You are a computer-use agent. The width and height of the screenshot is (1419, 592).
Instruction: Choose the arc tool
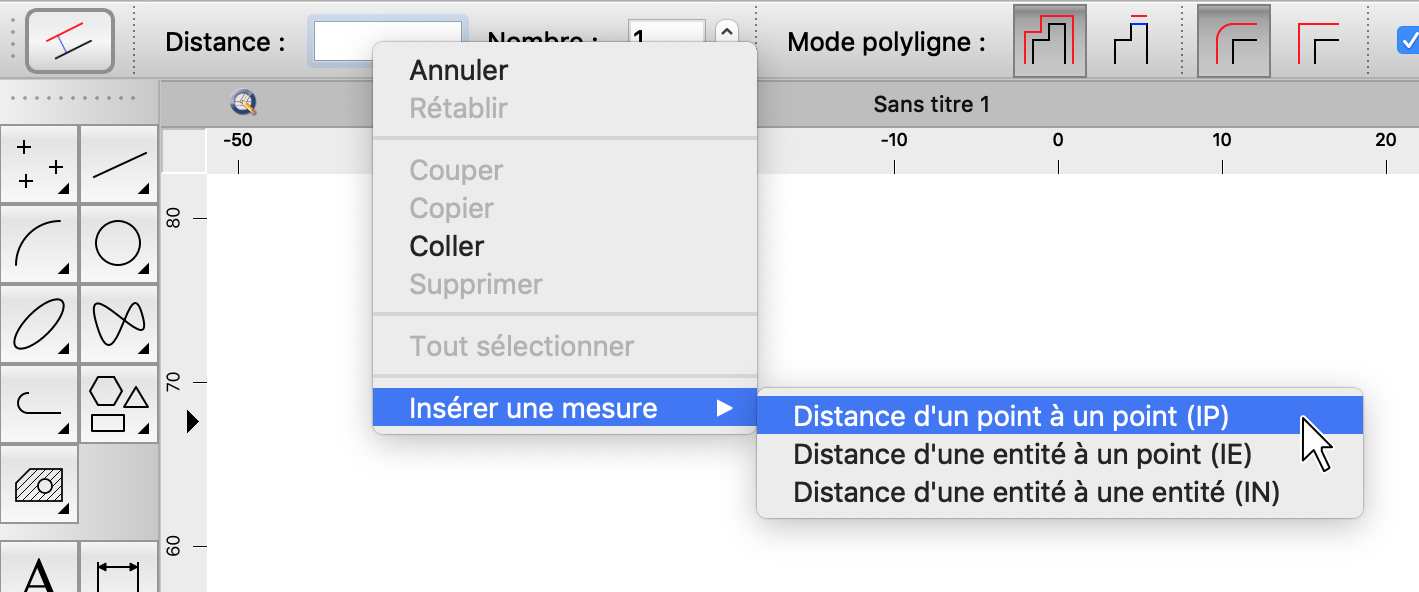(40, 244)
